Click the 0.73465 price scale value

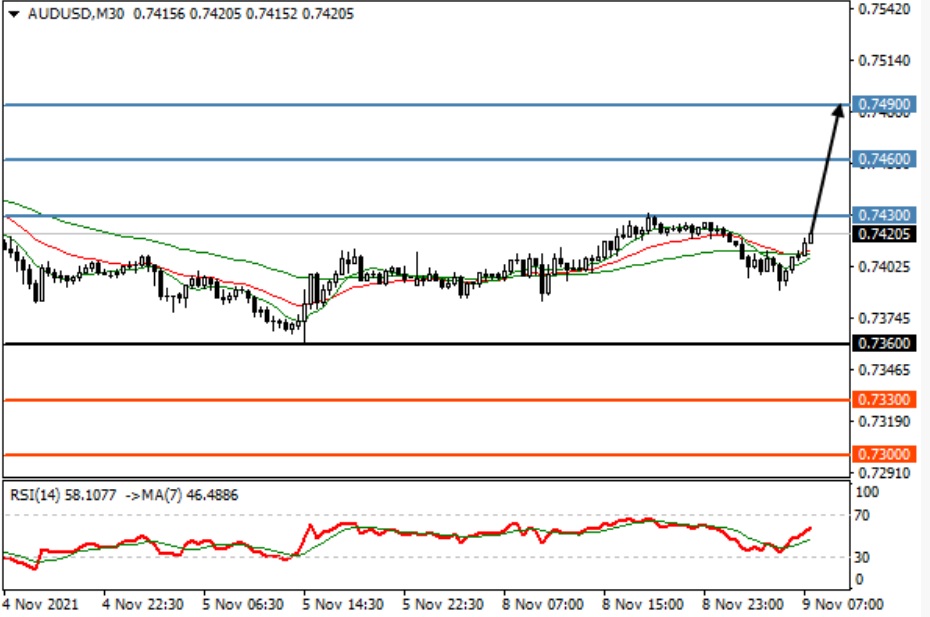pos(884,370)
